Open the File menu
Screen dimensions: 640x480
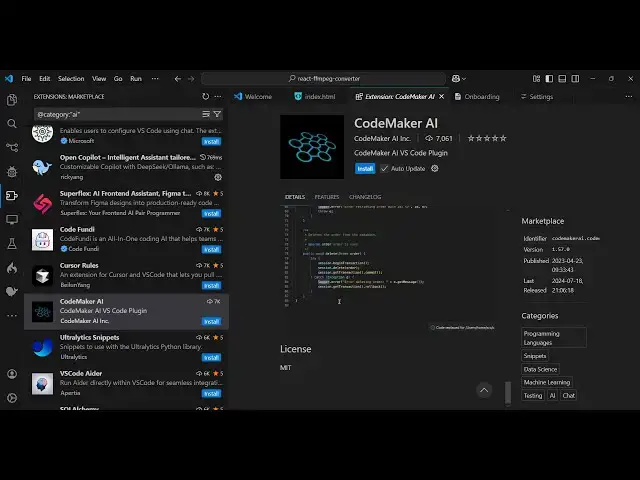point(26,78)
